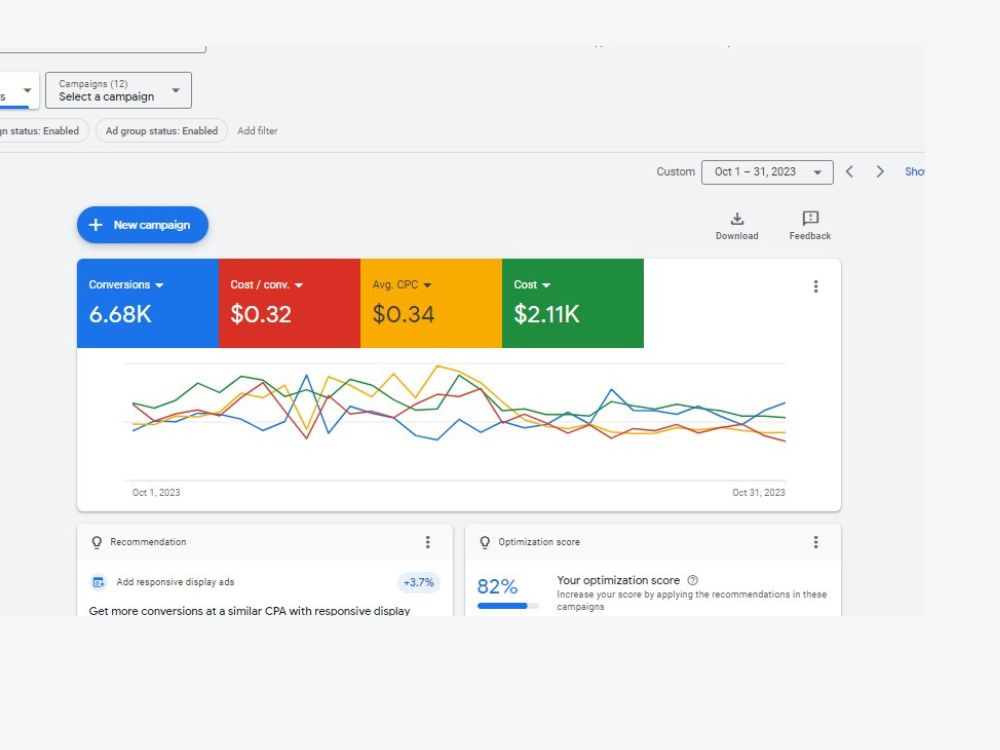Image resolution: width=1000 pixels, height=750 pixels.
Task: Click the Custom date range label
Action: (x=675, y=172)
